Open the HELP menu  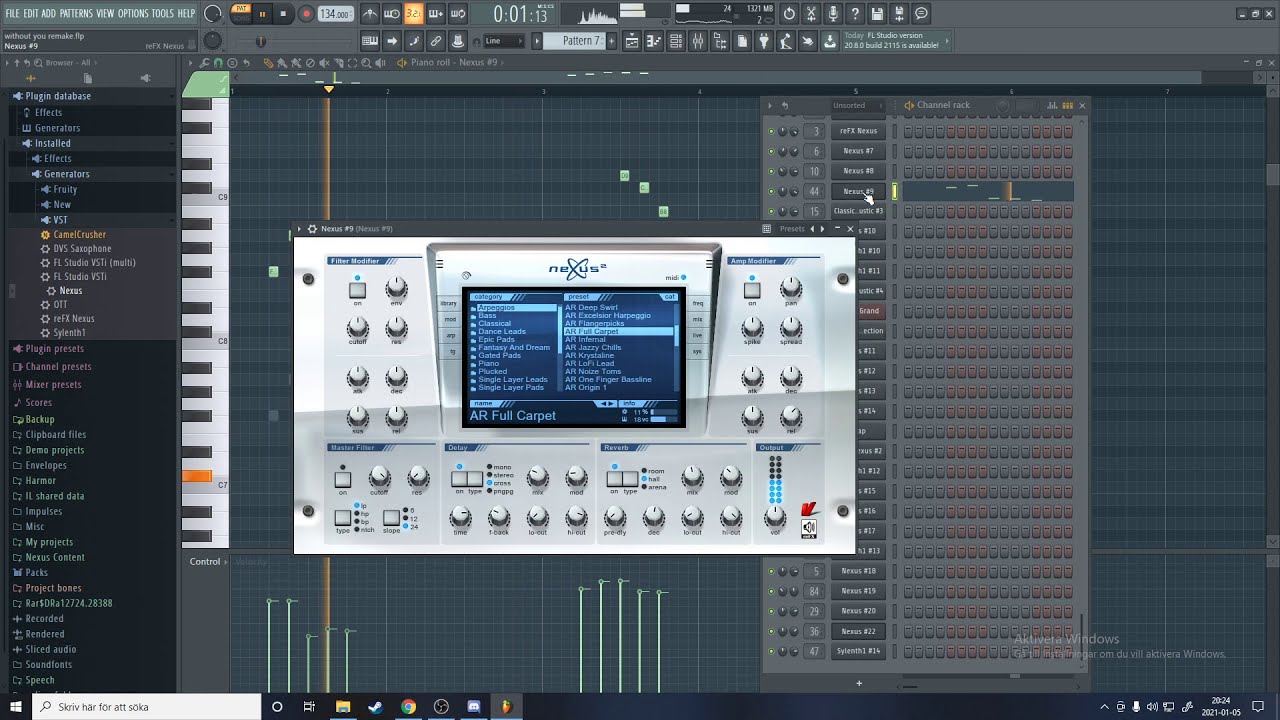(187, 14)
